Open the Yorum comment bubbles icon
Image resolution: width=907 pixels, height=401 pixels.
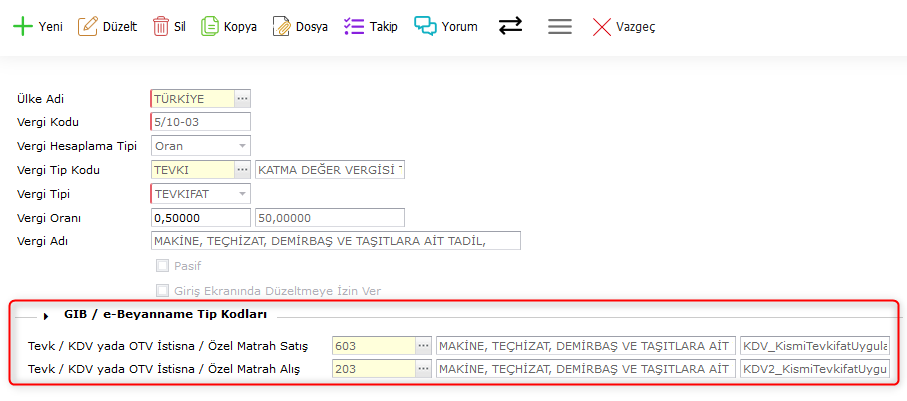tap(426, 27)
